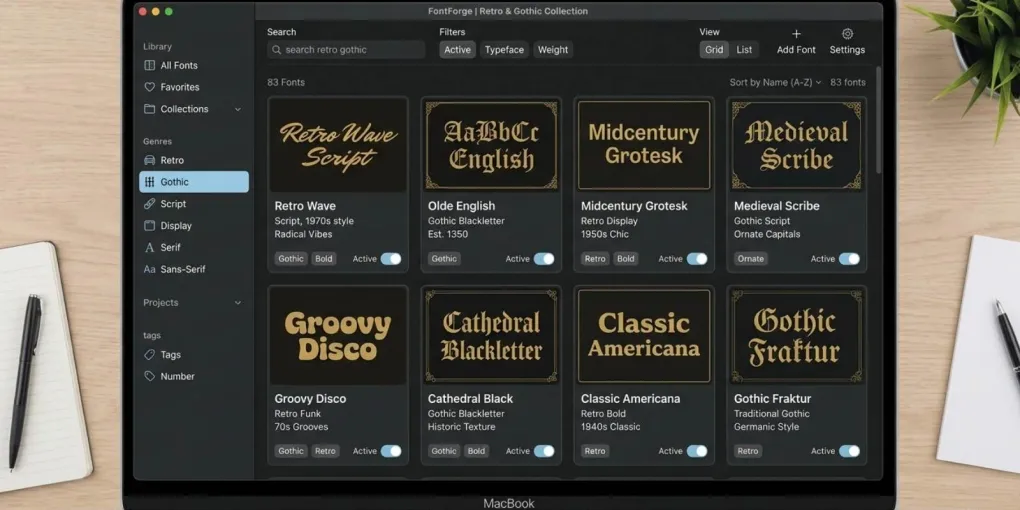
Task: Select Script in Genres sidebar
Action: tap(194, 204)
